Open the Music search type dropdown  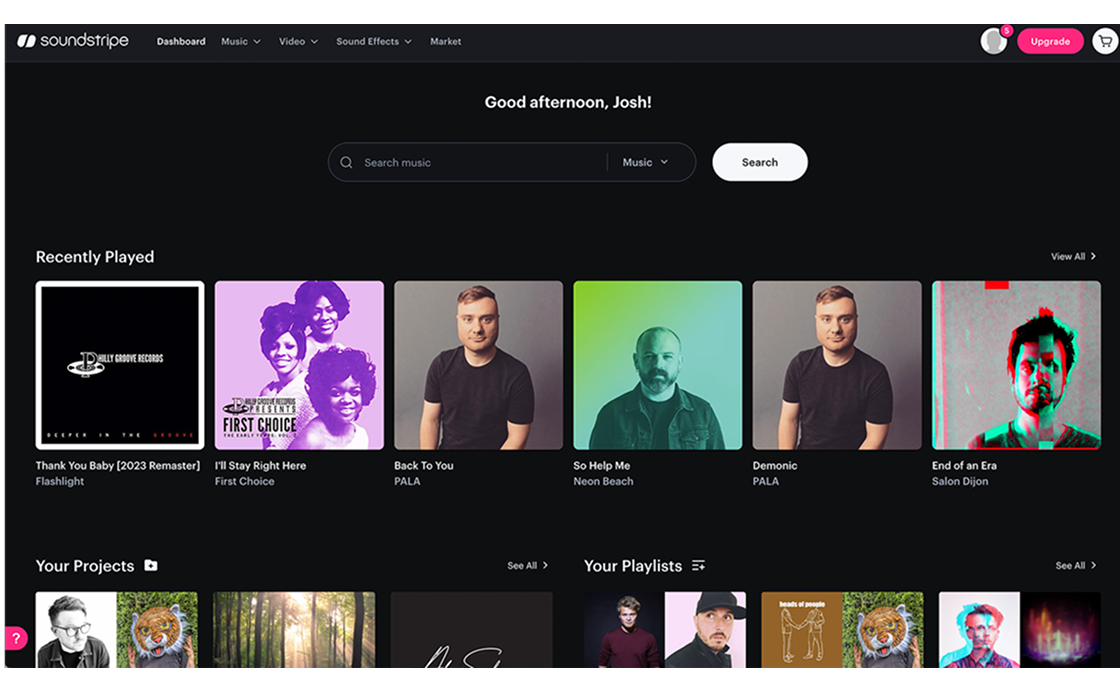click(645, 162)
